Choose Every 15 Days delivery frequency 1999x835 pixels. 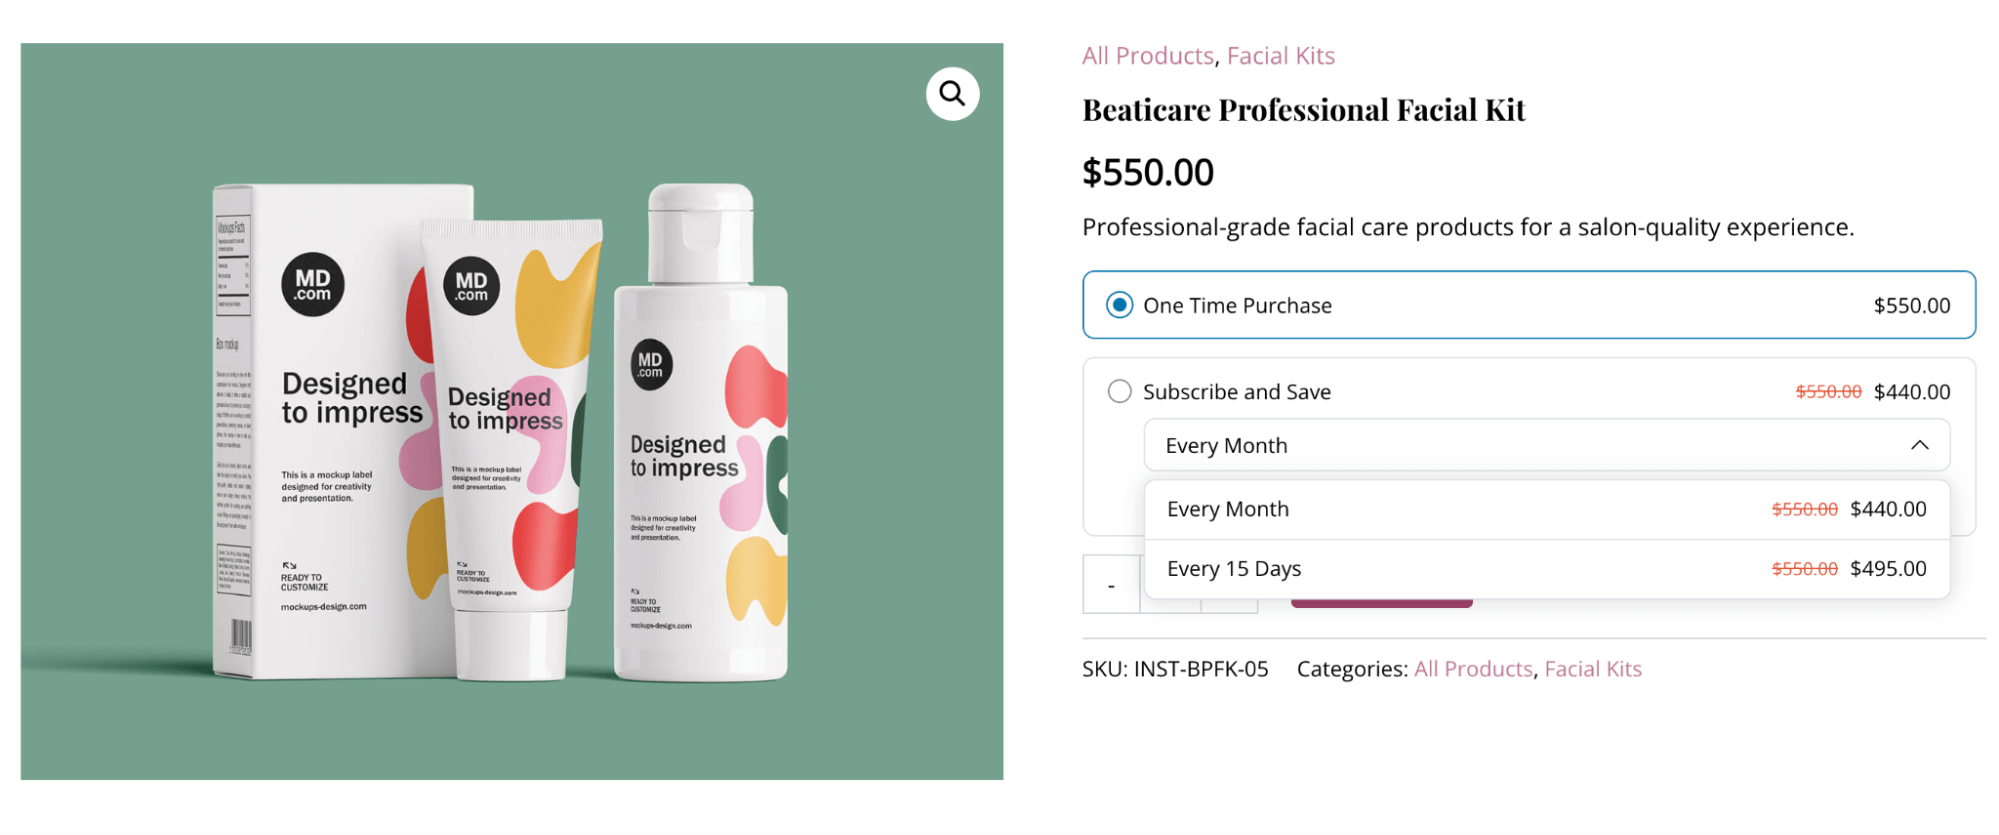pyautogui.click(x=1234, y=568)
